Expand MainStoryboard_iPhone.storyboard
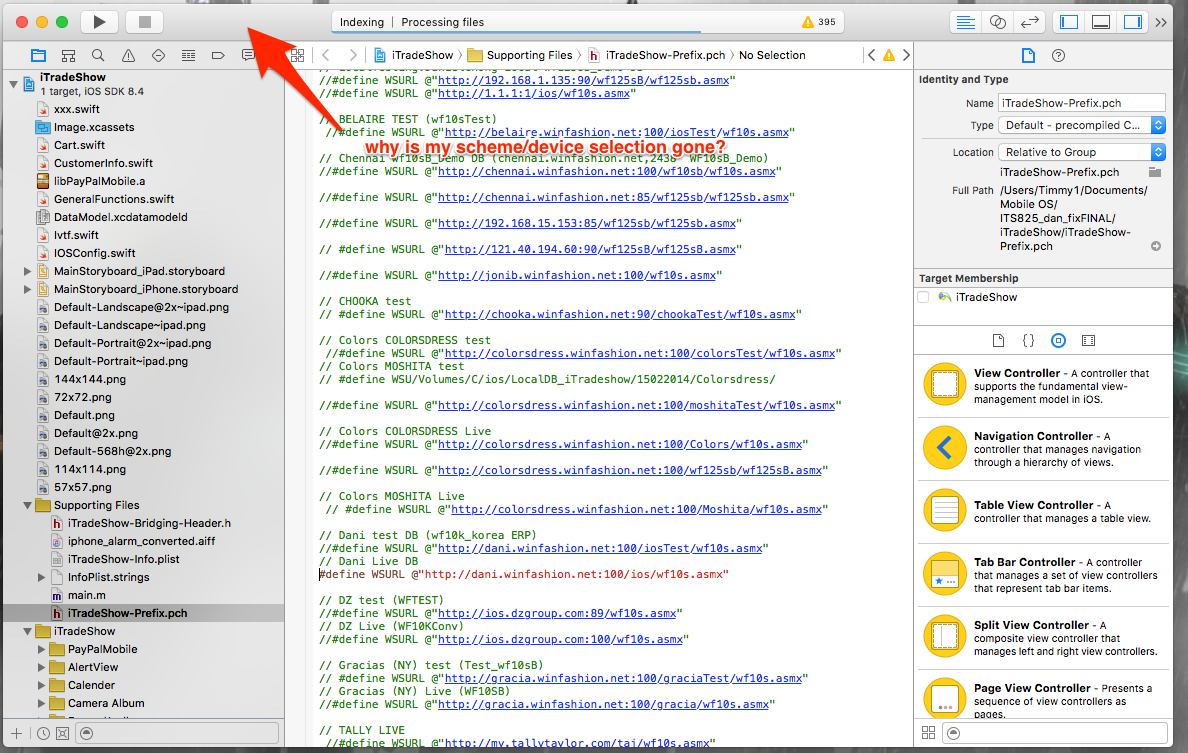The image size is (1188, 753). (x=27, y=289)
